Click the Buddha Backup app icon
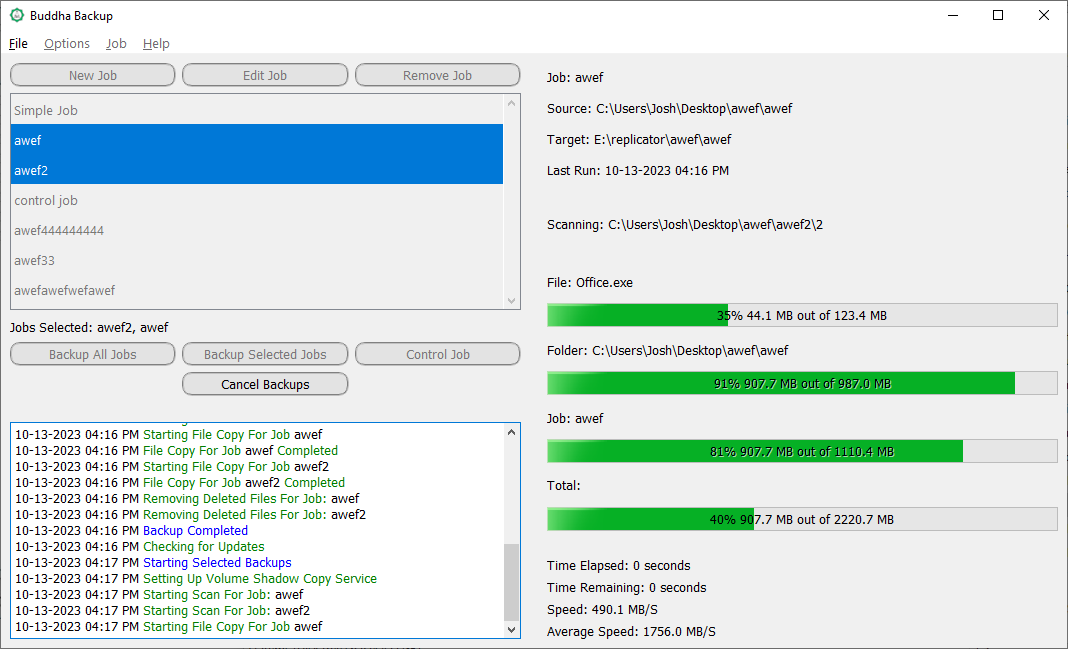 click(x=16, y=15)
